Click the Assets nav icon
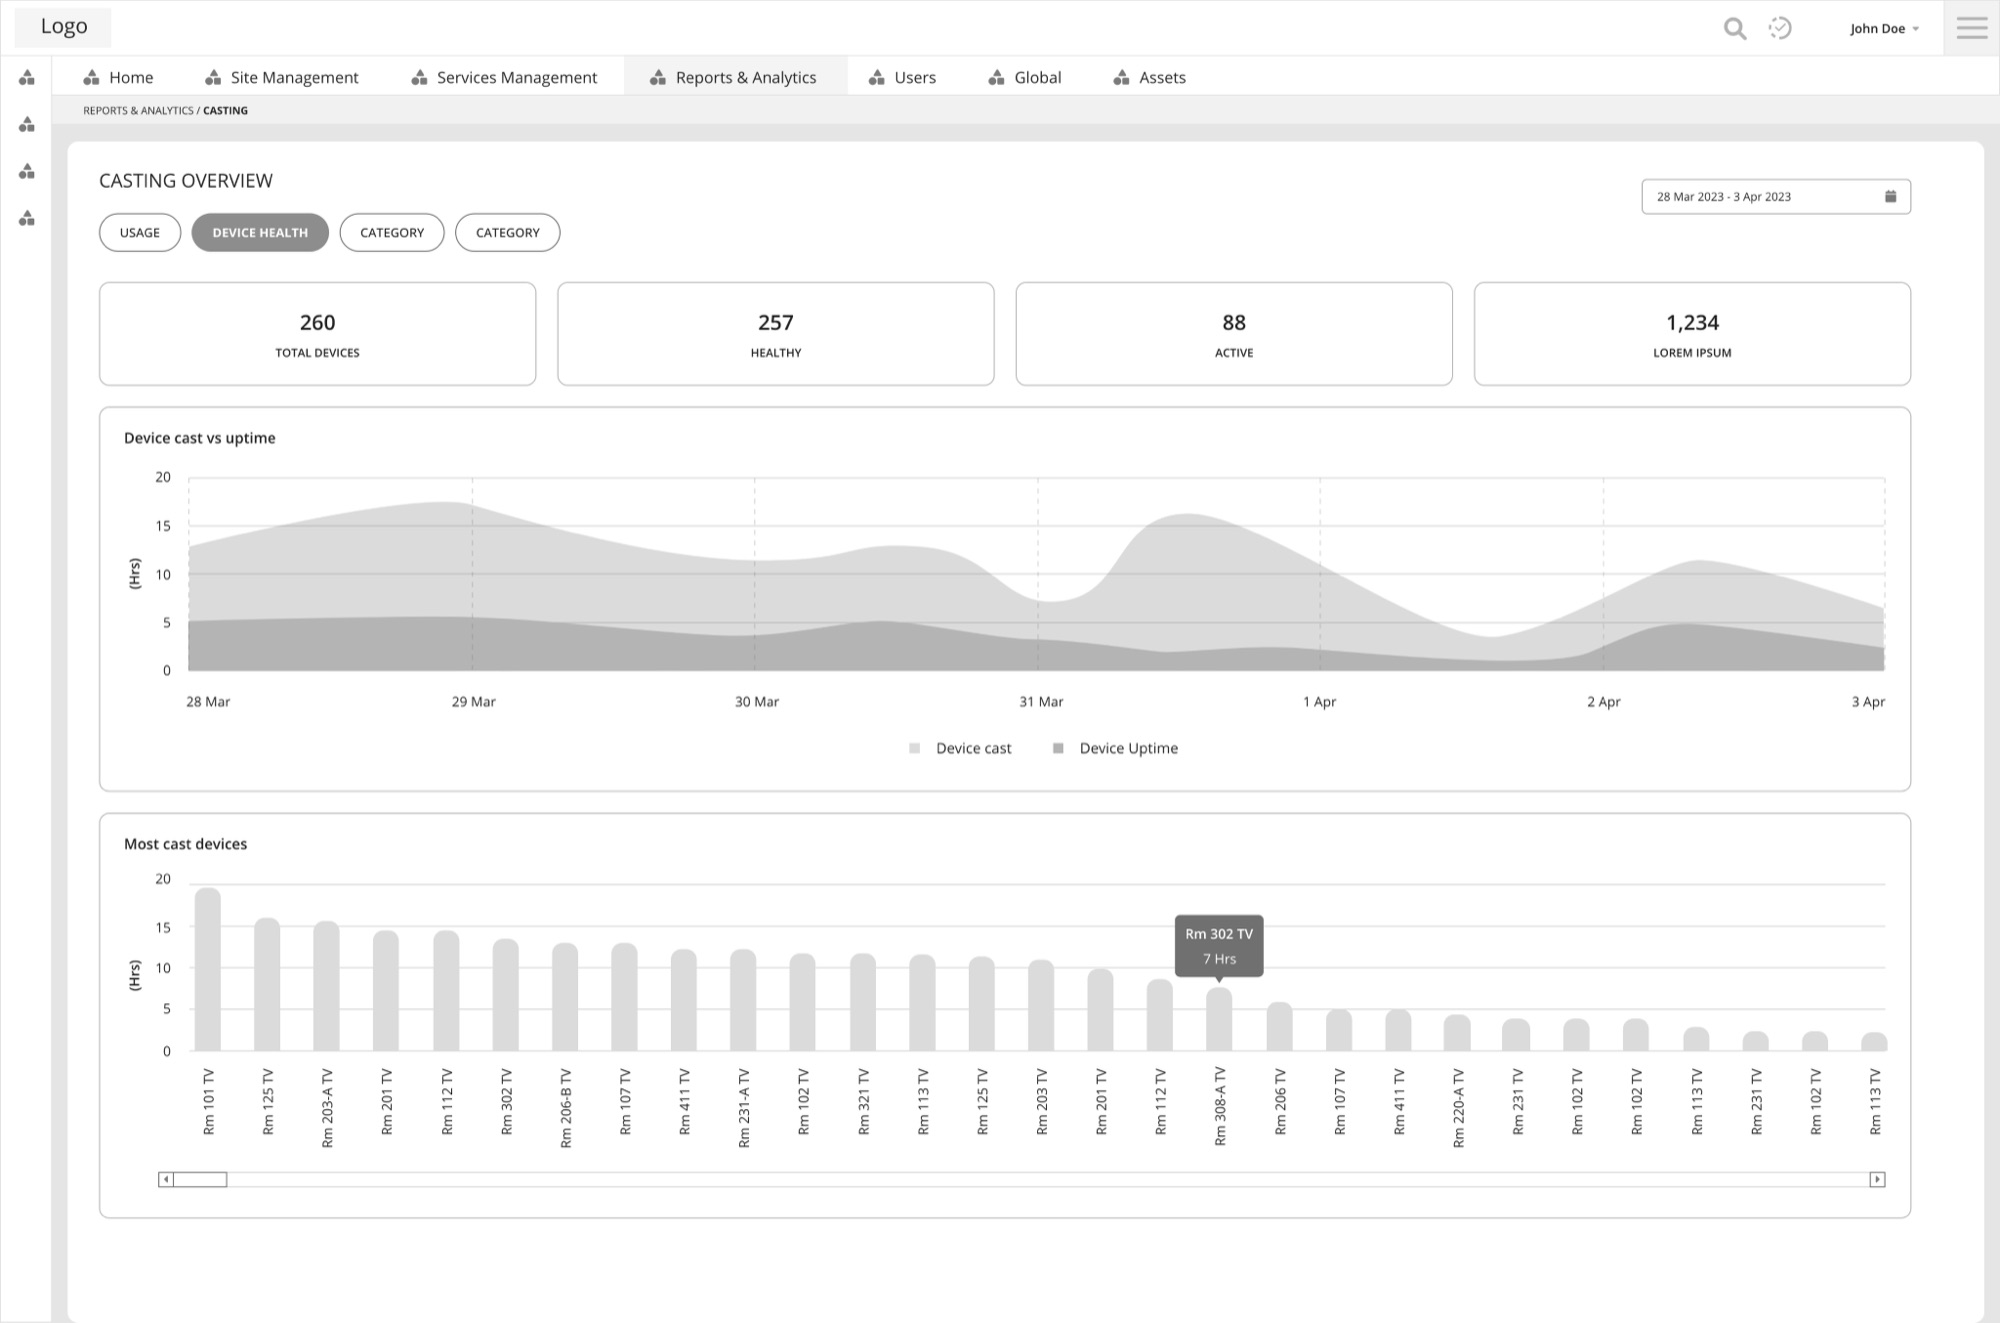 tap(1122, 77)
